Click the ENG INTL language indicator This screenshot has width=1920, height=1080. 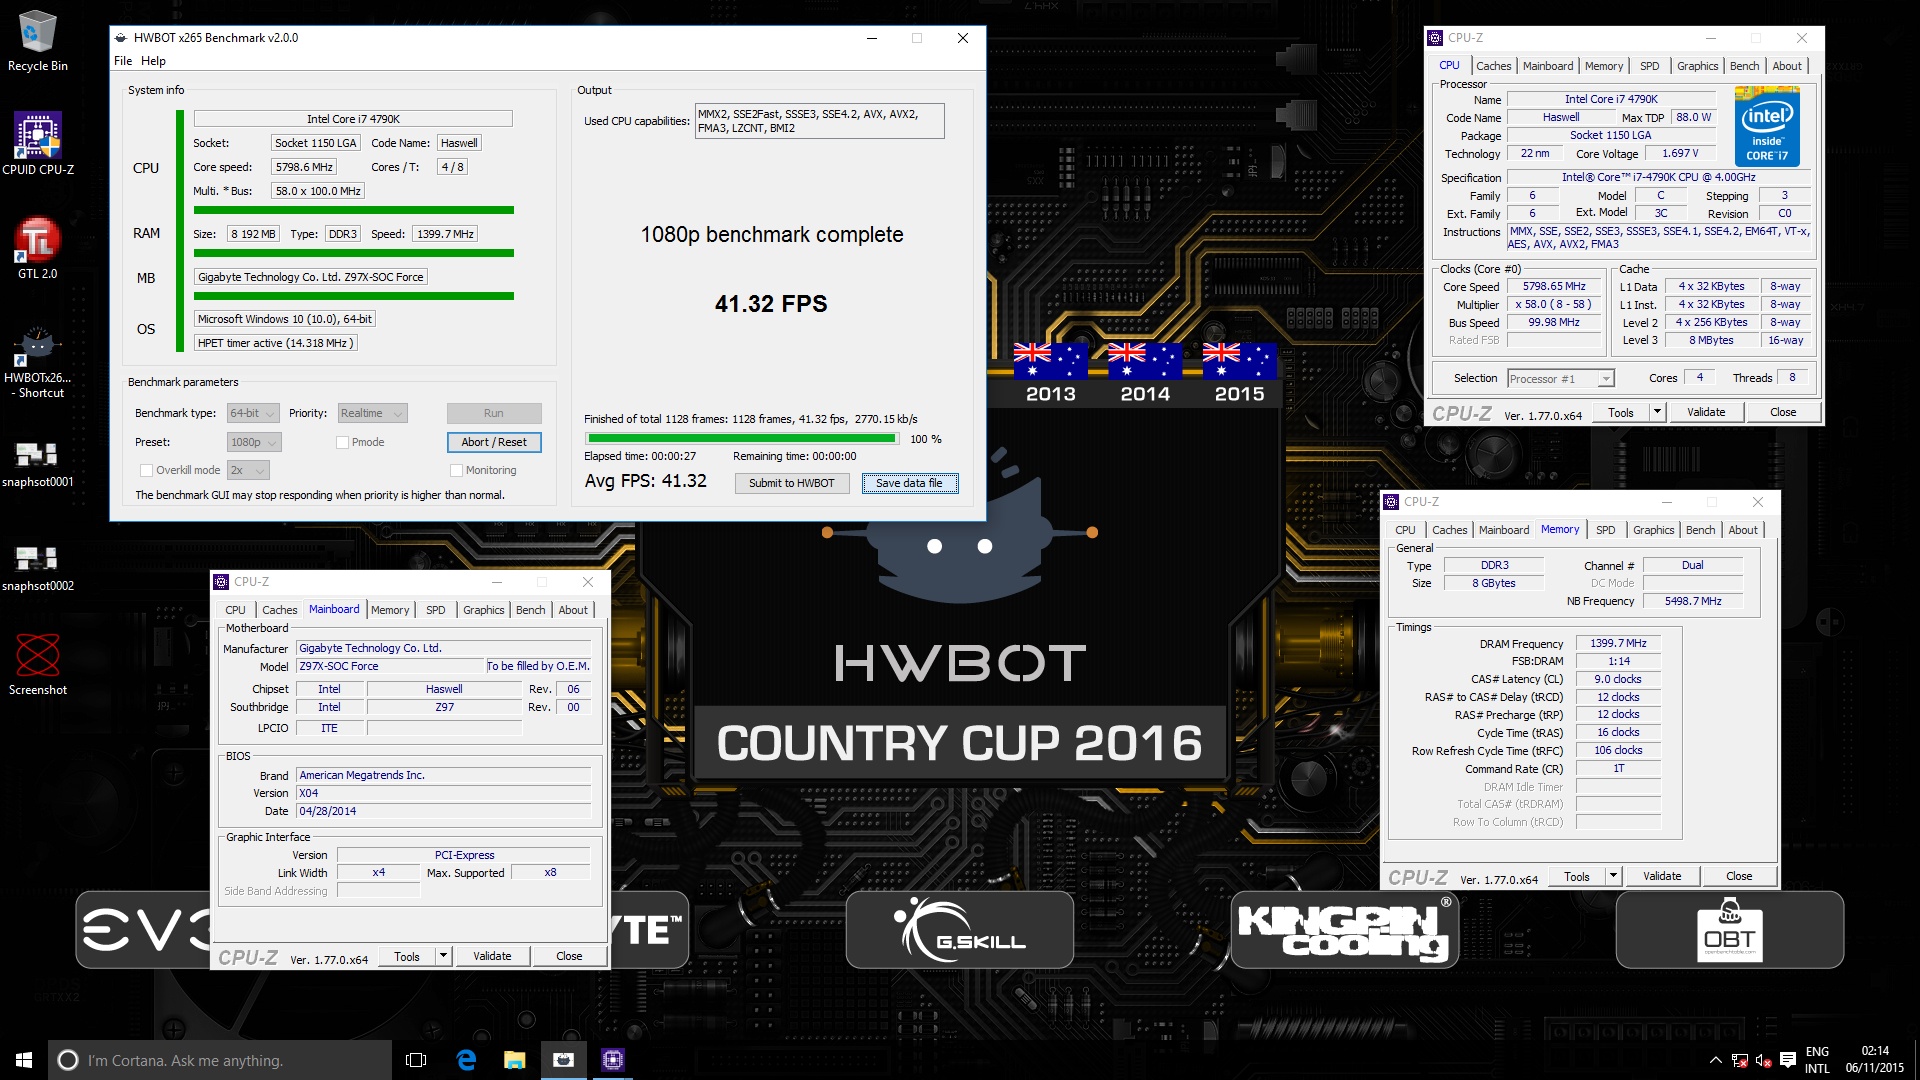1817,1060
